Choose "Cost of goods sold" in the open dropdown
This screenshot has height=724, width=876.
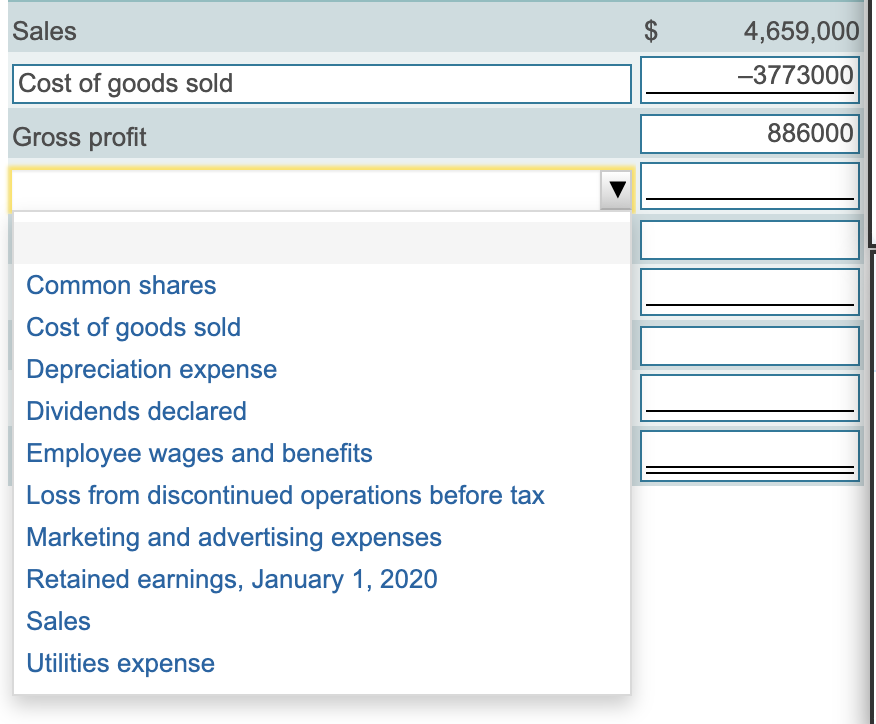tap(133, 327)
